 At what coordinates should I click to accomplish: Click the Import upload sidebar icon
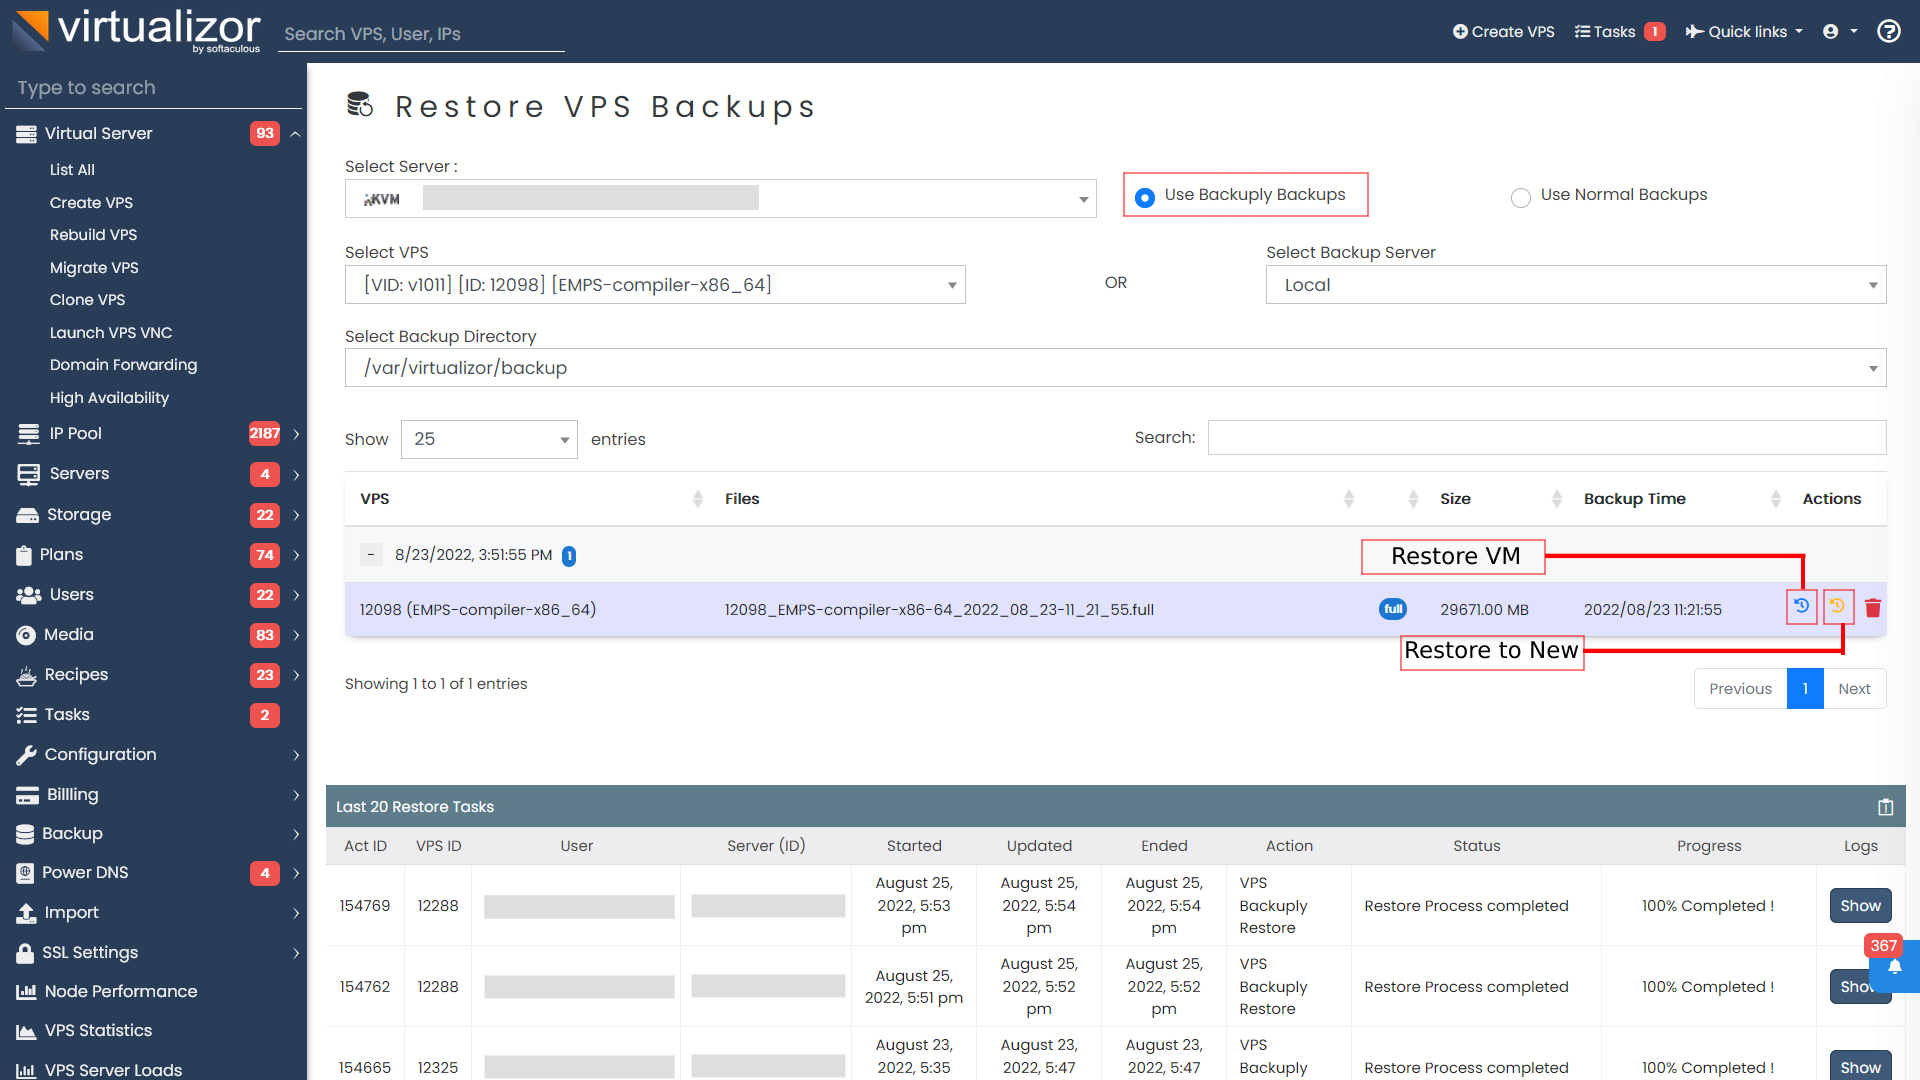click(x=26, y=913)
